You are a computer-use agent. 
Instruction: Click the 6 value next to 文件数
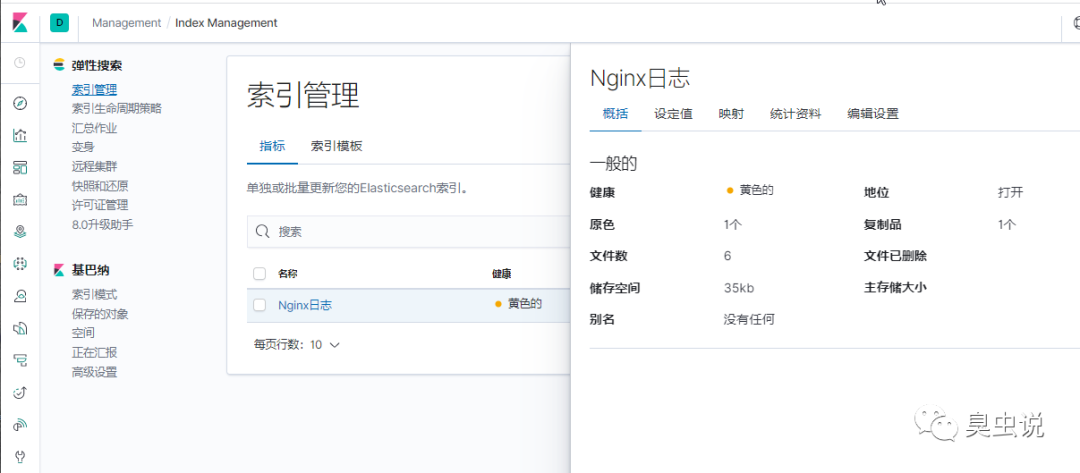pyautogui.click(x=727, y=256)
